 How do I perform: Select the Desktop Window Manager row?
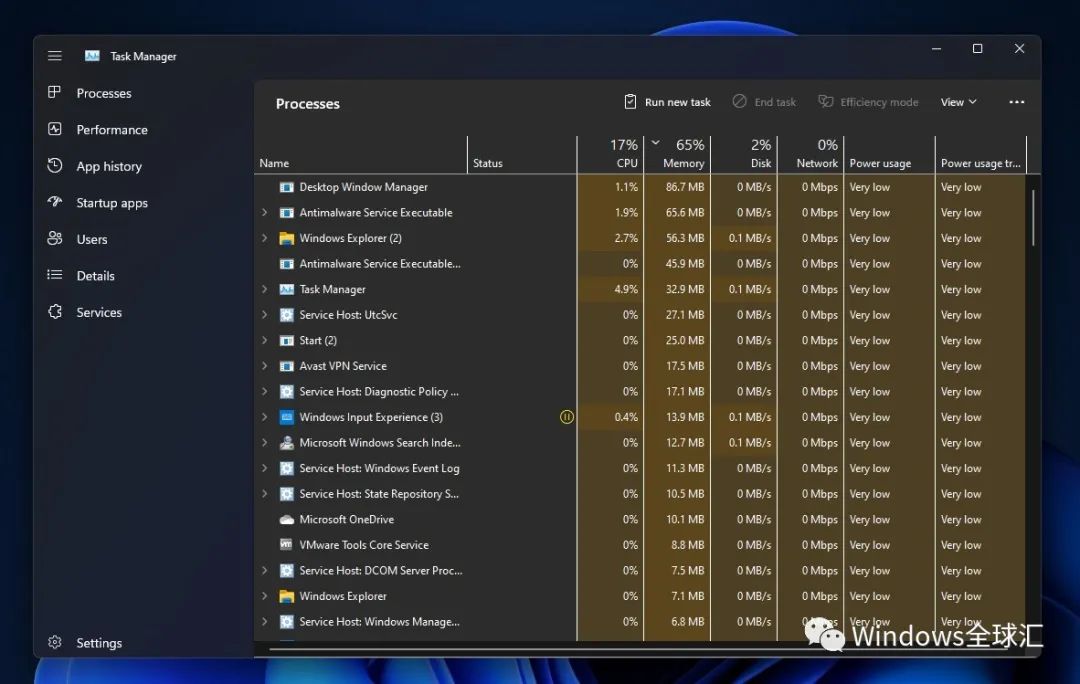point(641,187)
